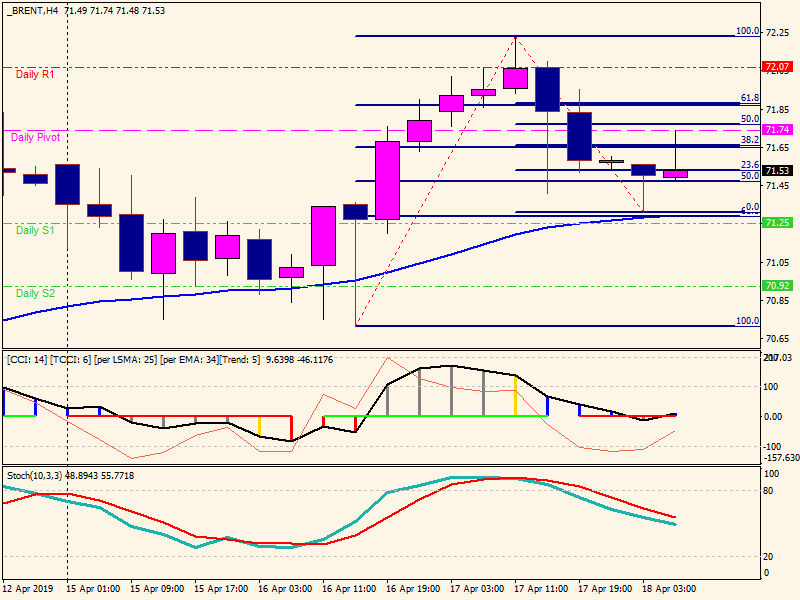The width and height of the screenshot is (800, 600).
Task: Click the green 70.92 price tag
Action: [777, 286]
